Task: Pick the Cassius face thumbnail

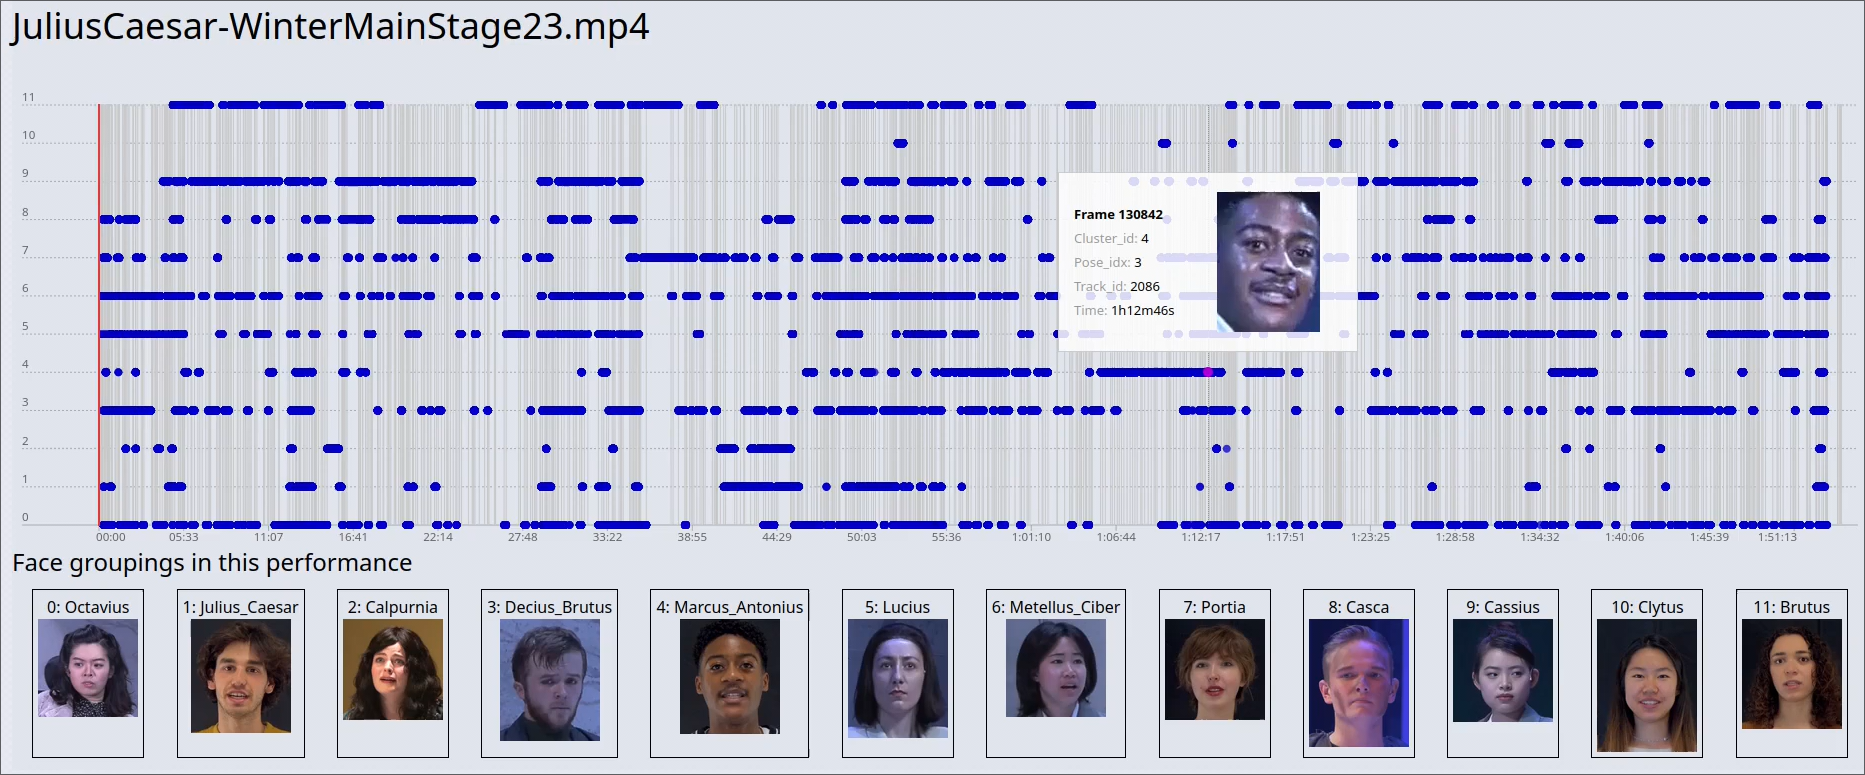Action: (1503, 670)
